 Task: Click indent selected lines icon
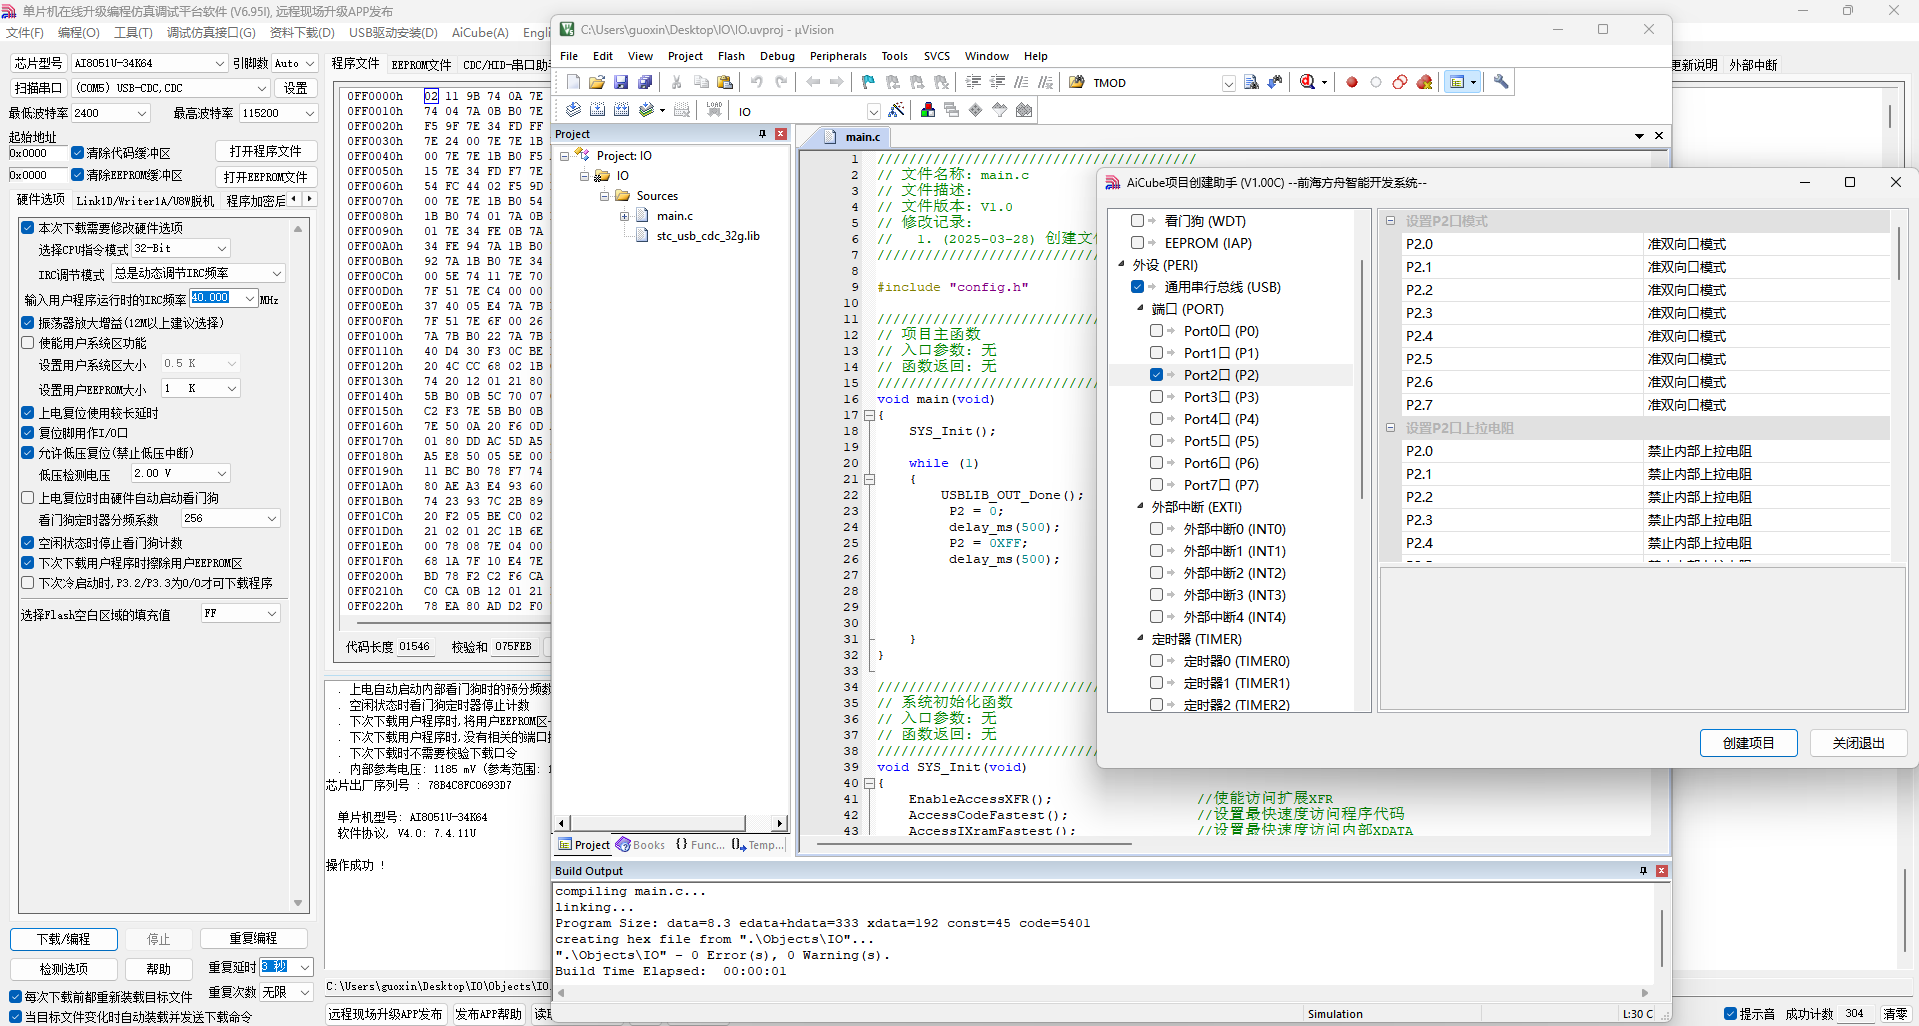[x=973, y=82]
